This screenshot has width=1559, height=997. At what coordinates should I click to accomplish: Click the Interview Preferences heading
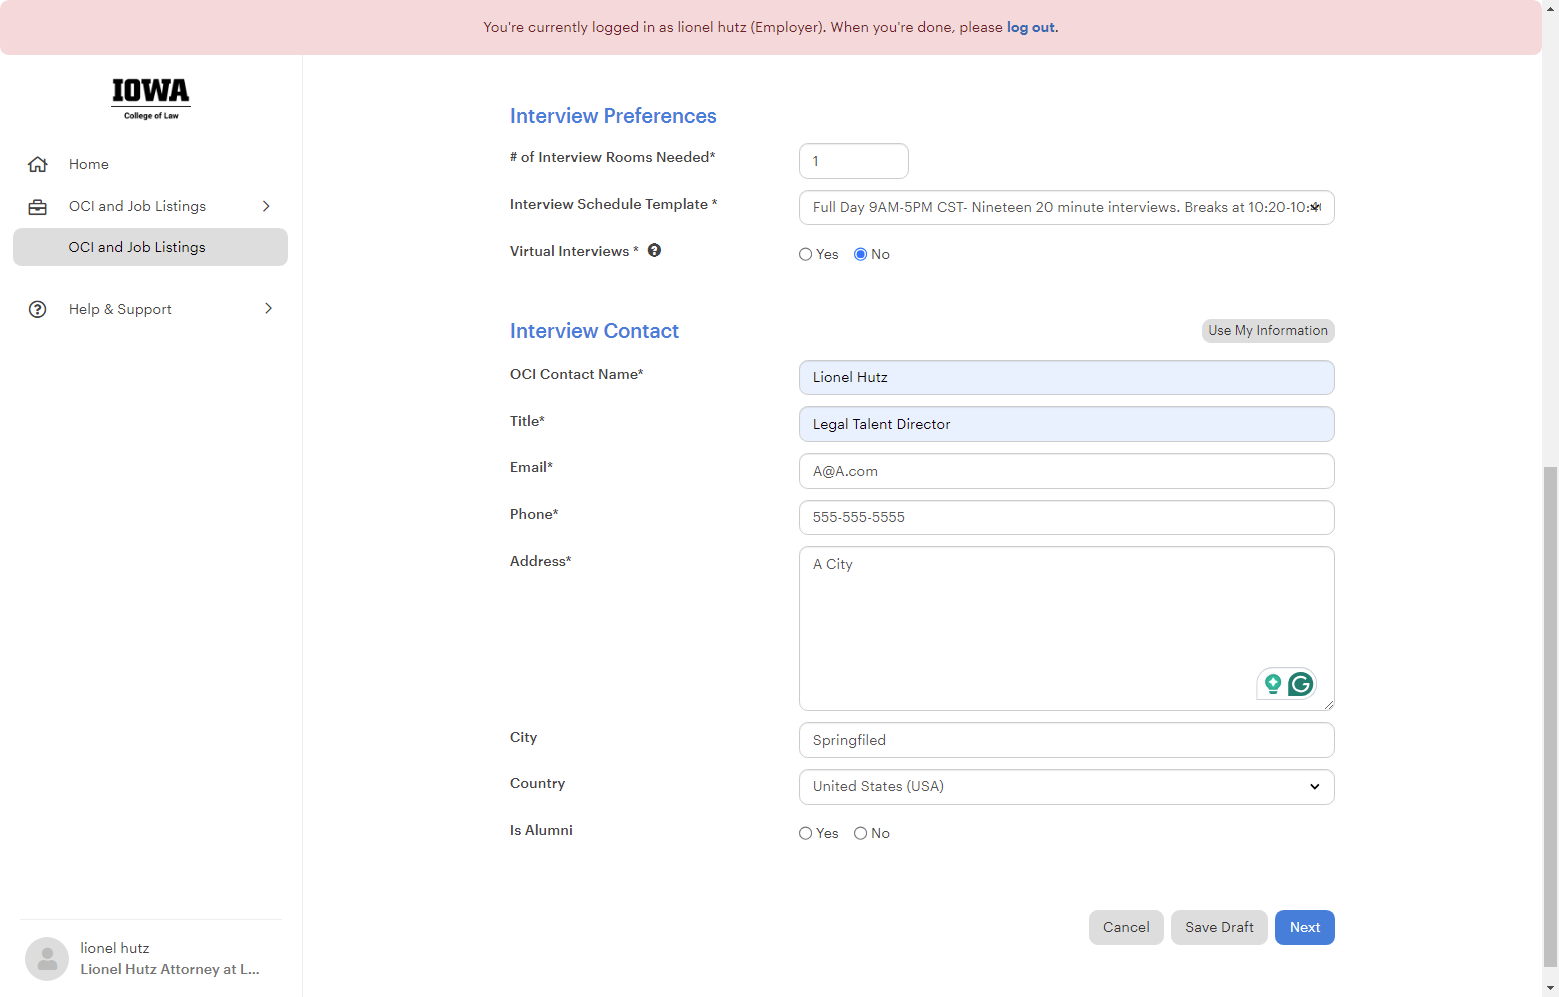click(x=613, y=116)
